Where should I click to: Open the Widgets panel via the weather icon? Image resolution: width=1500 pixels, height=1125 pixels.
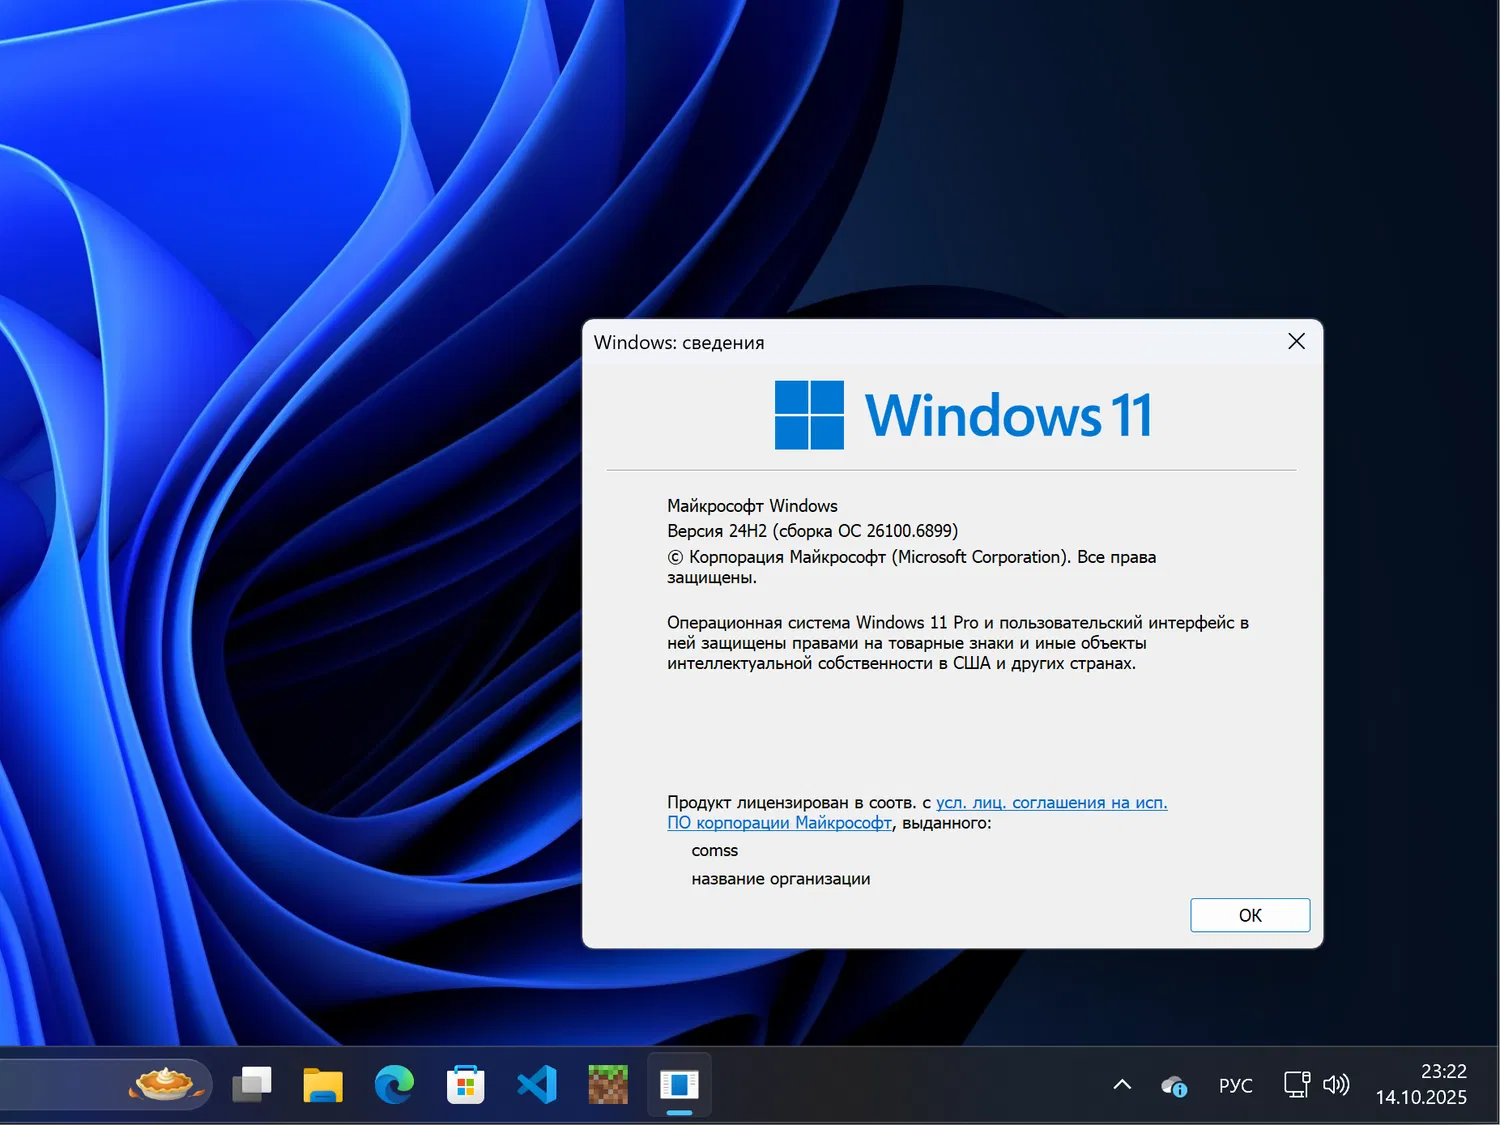tap(165, 1084)
